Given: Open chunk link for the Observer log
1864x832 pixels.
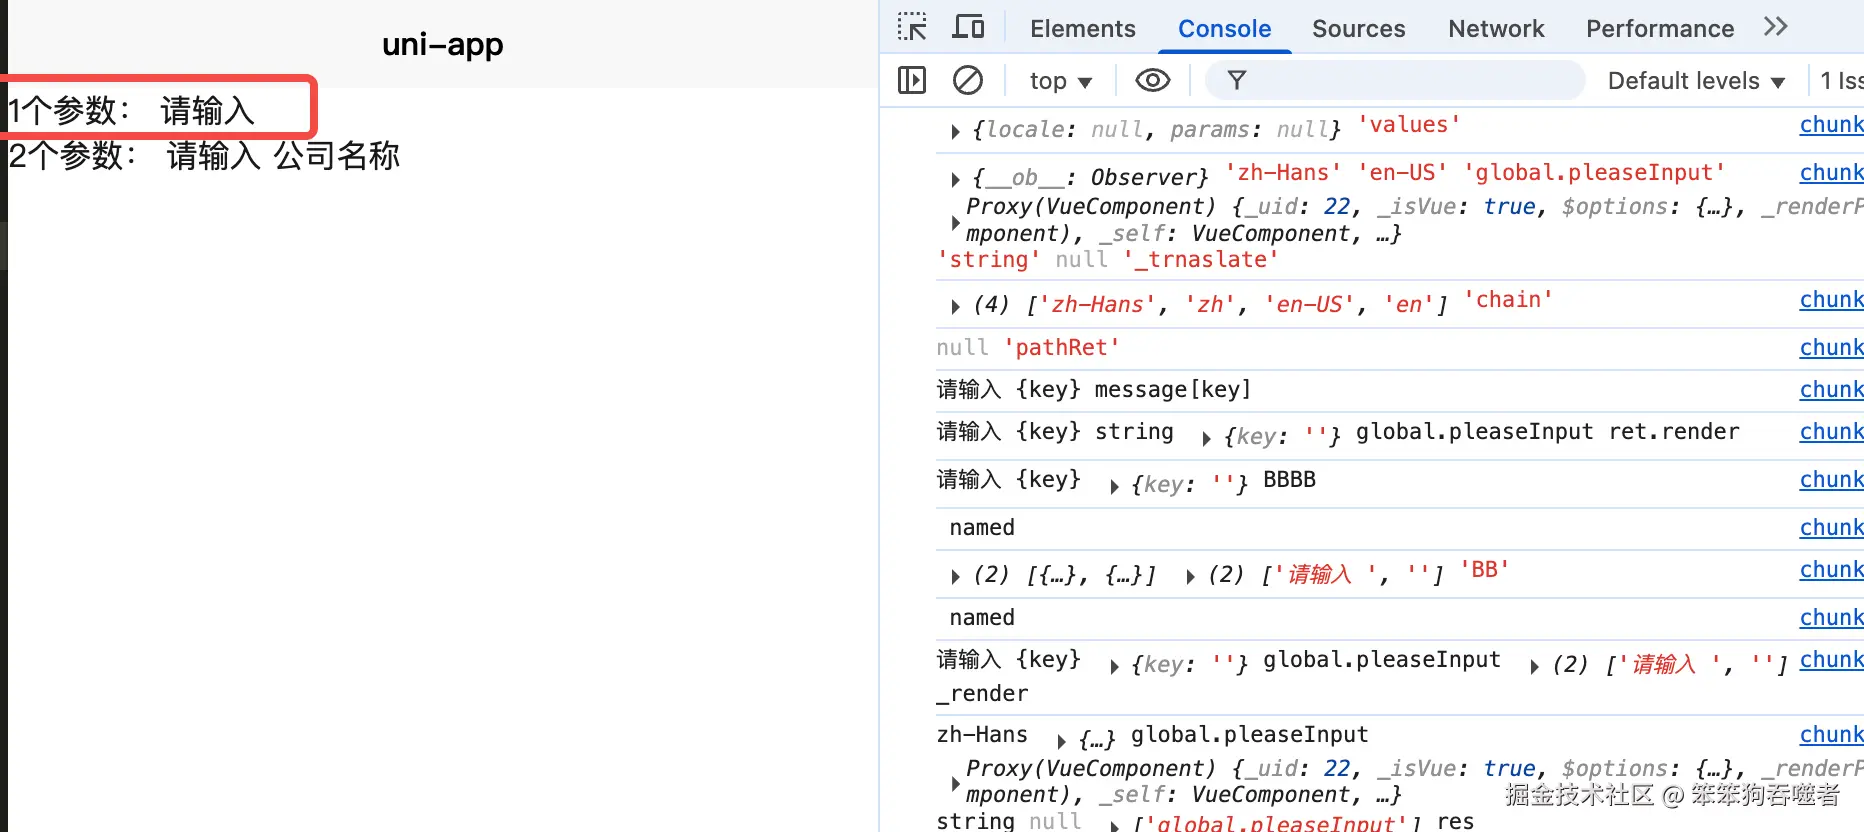Looking at the screenshot, I should [x=1831, y=173].
